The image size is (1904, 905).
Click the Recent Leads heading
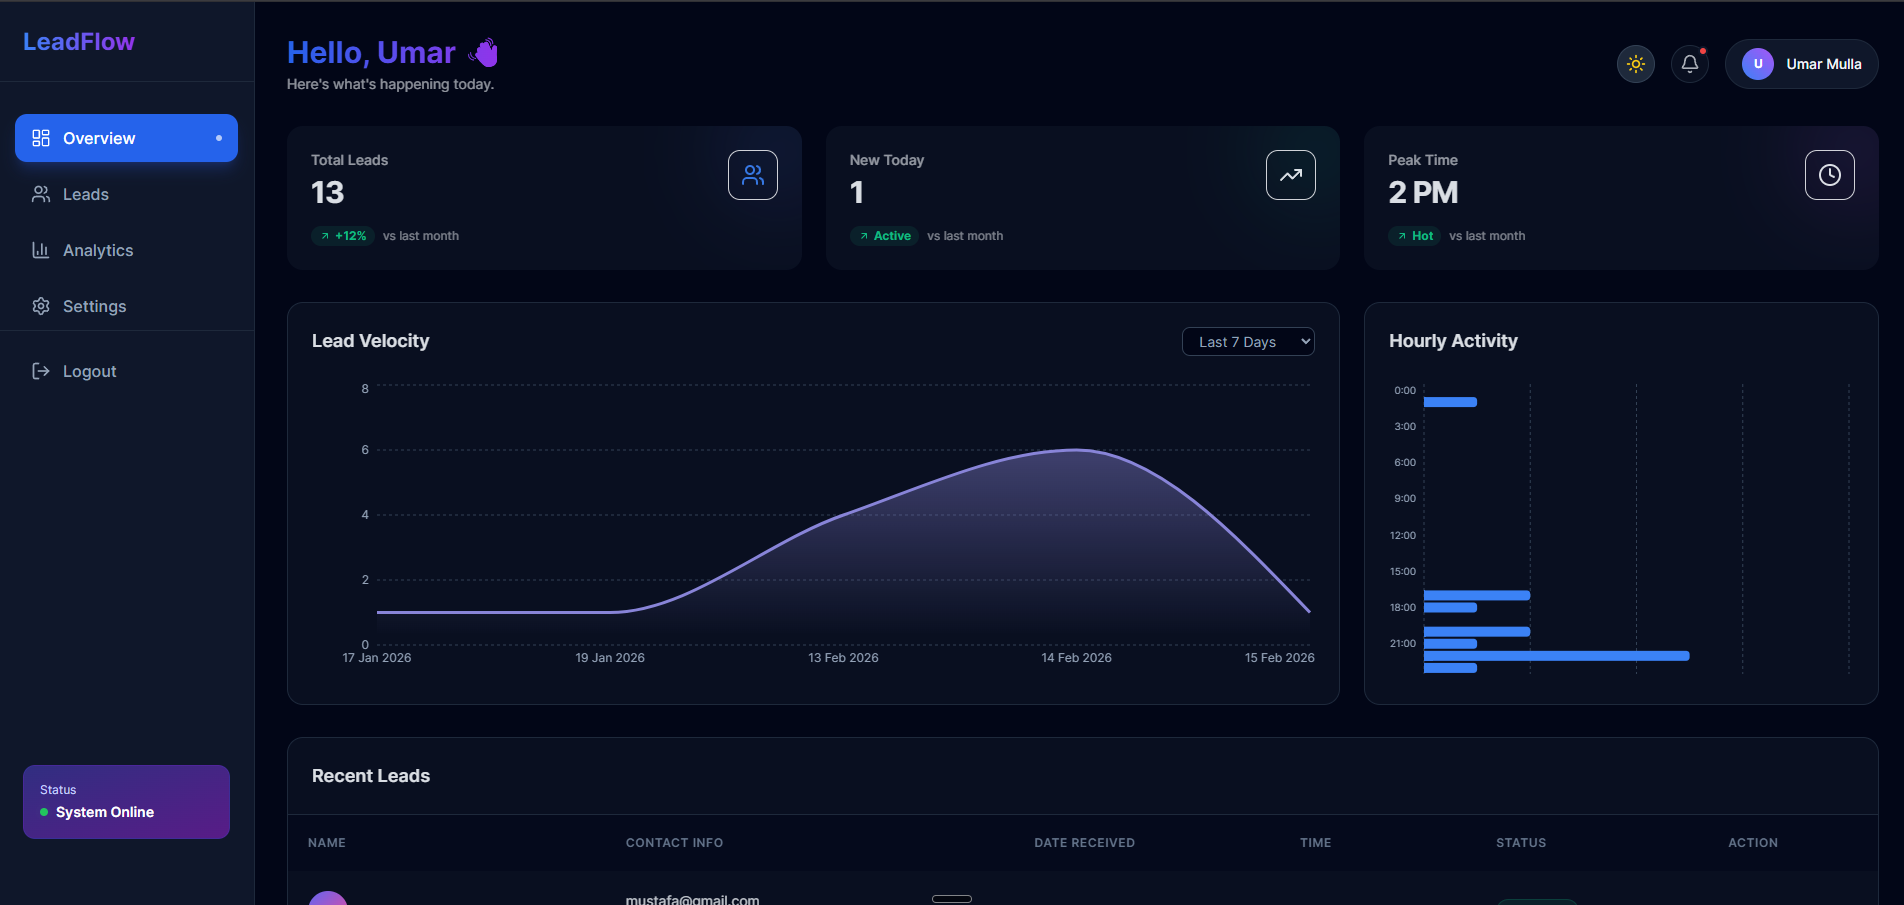click(371, 776)
